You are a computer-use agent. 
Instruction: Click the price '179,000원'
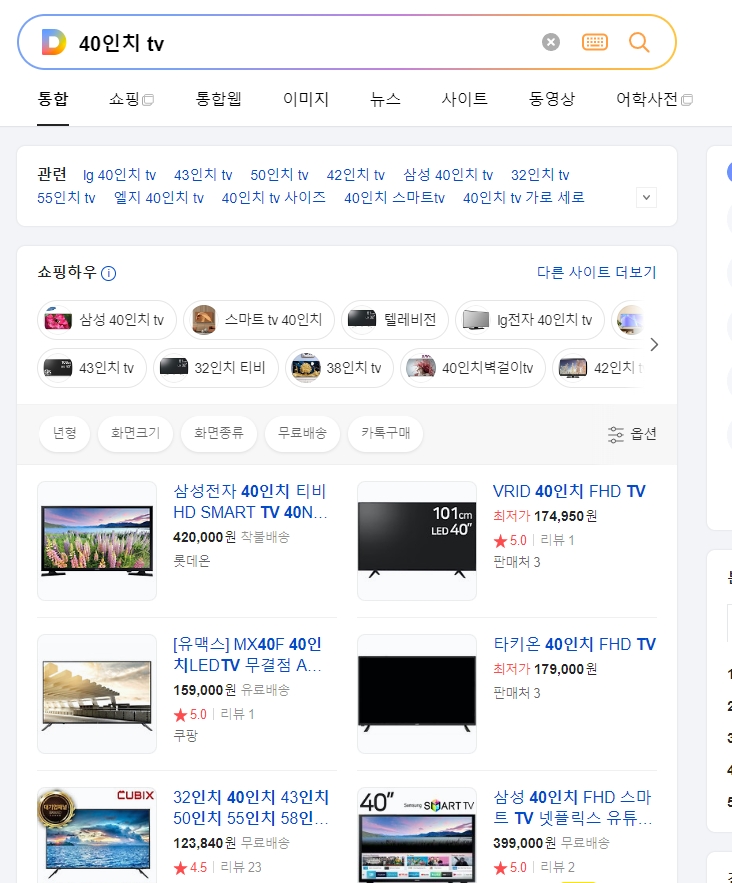pyautogui.click(x=565, y=669)
